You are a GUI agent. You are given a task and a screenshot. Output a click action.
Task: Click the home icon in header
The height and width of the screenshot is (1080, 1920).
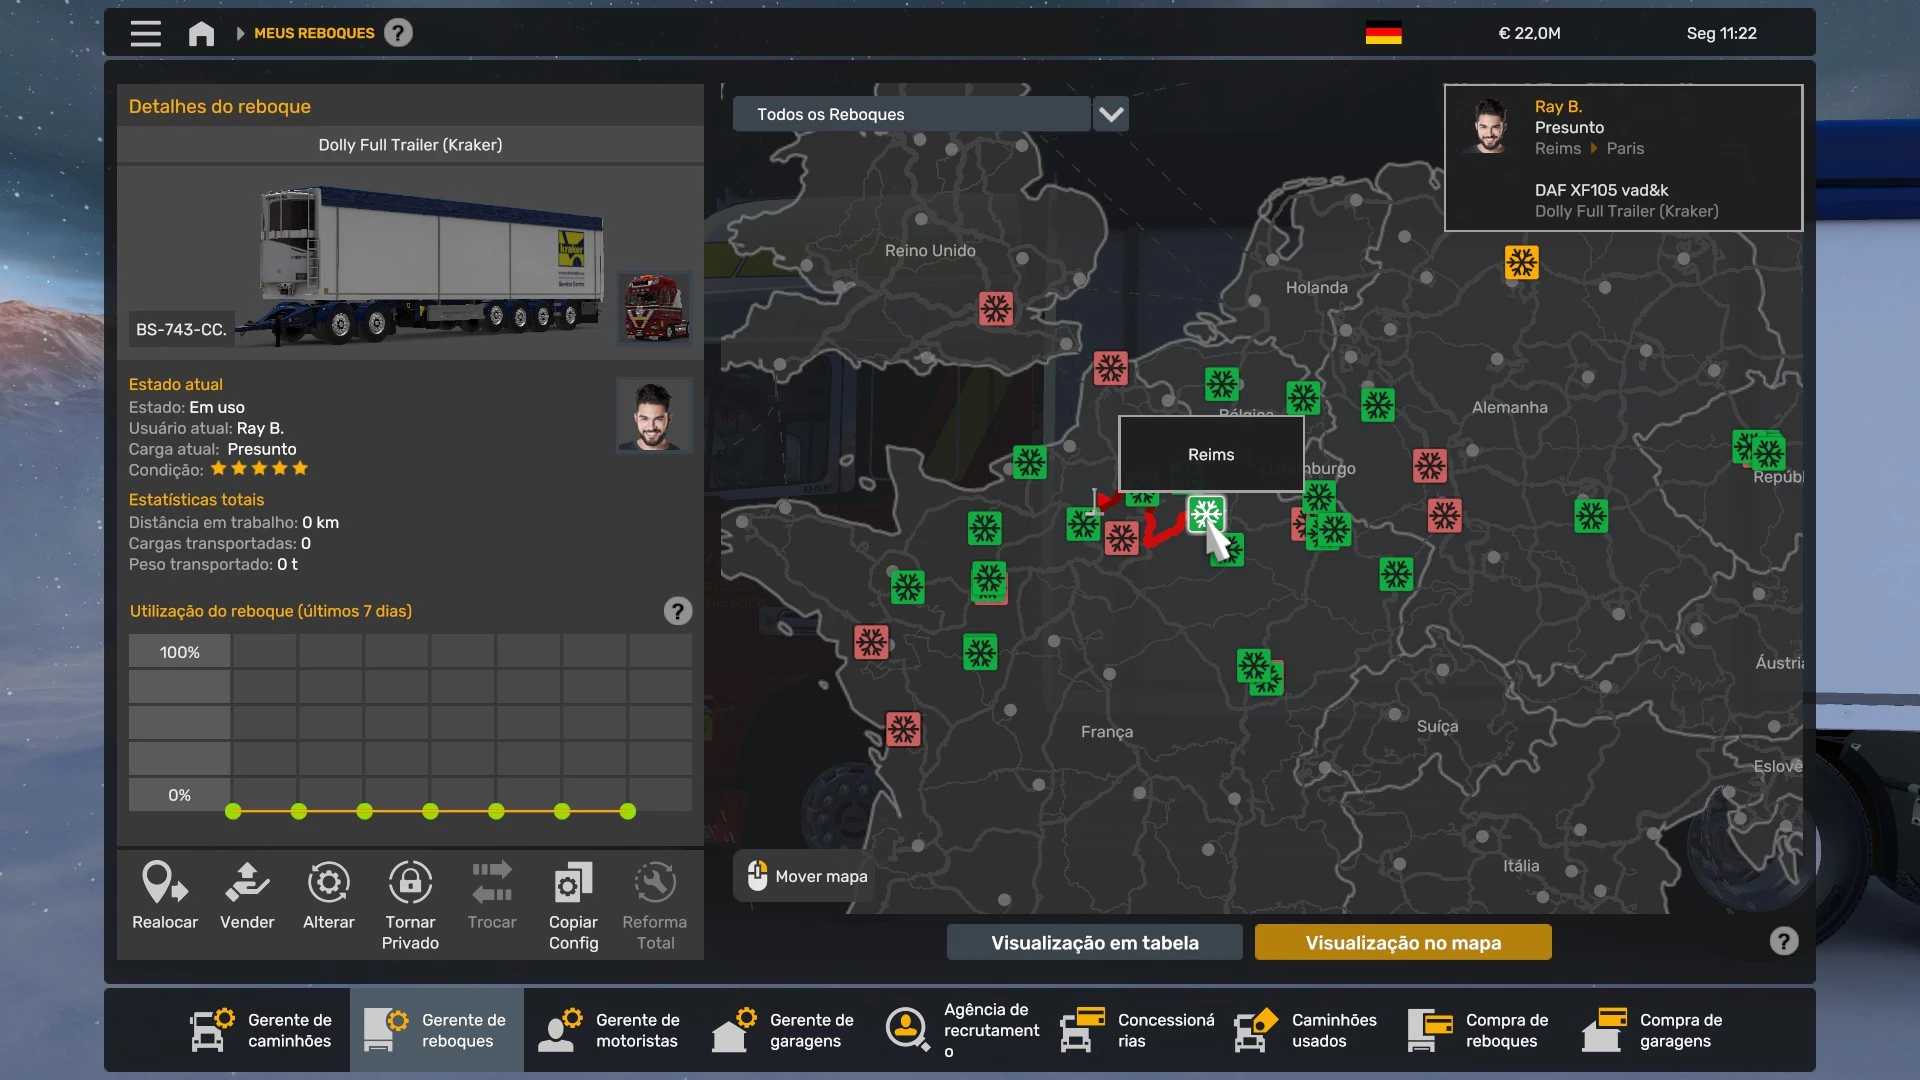(x=201, y=33)
